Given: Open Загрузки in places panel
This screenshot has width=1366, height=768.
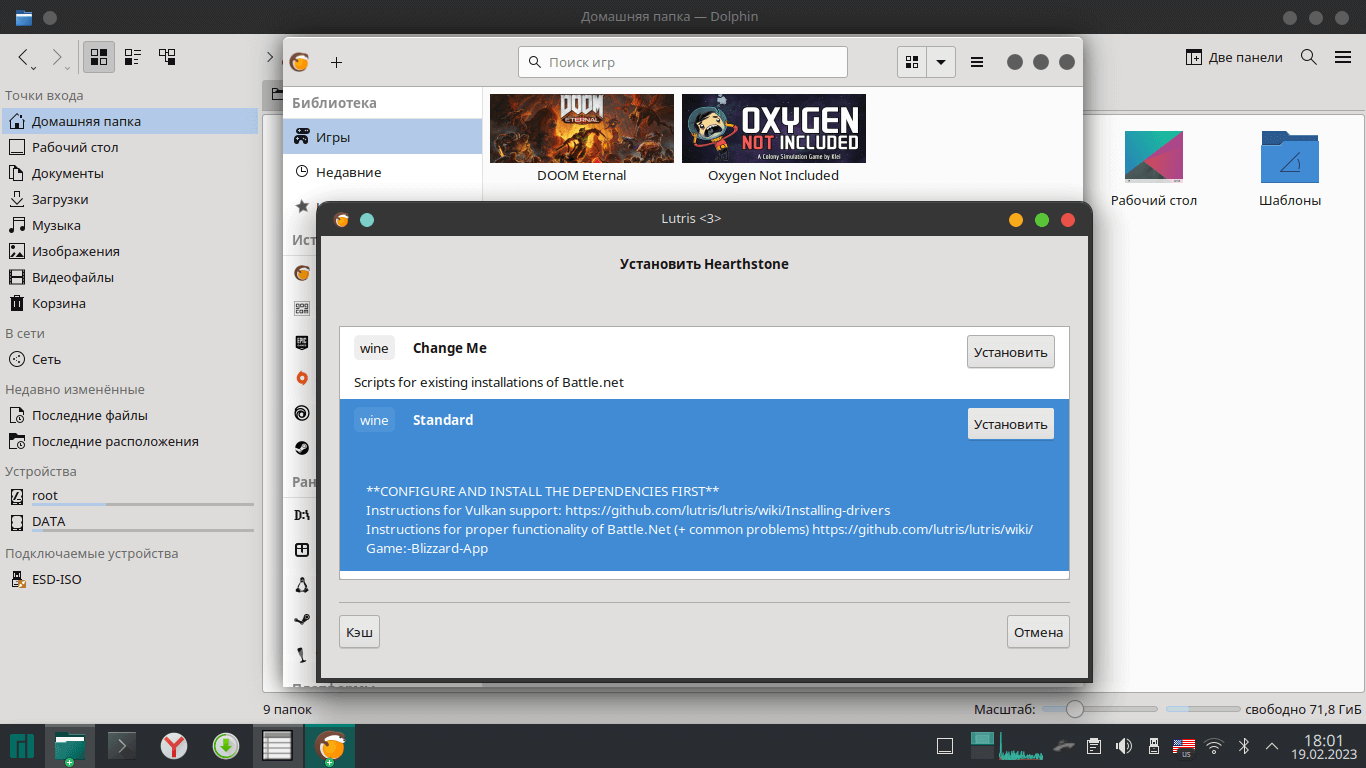Looking at the screenshot, I should coord(130,199).
